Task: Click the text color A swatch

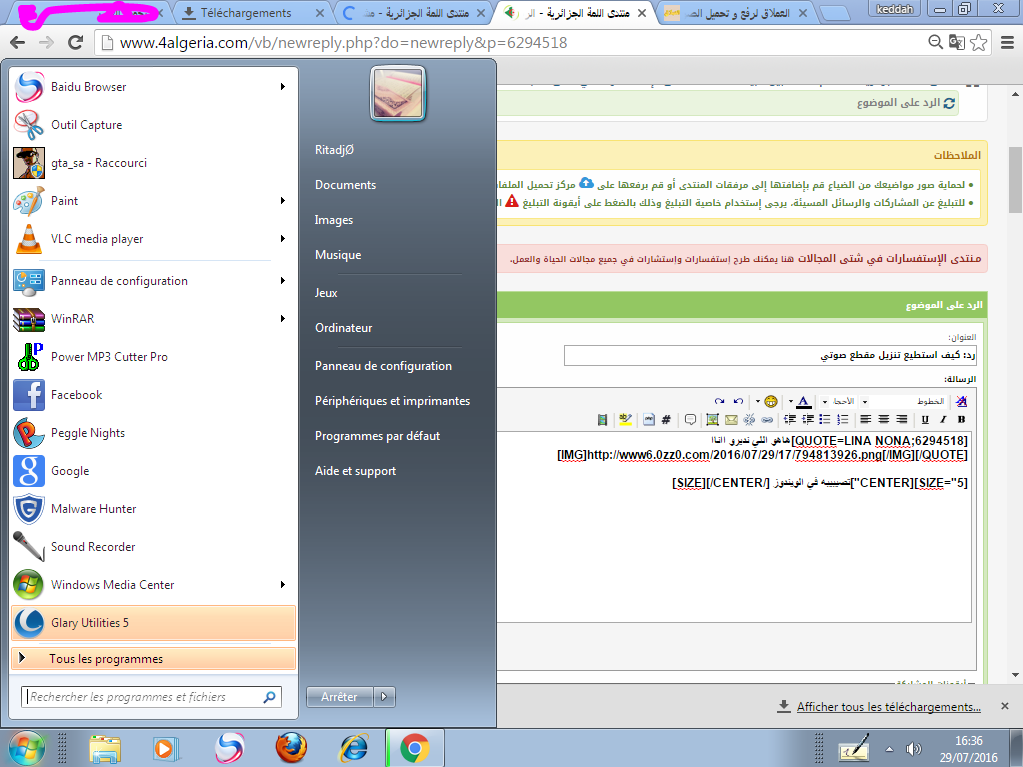Action: [802, 401]
